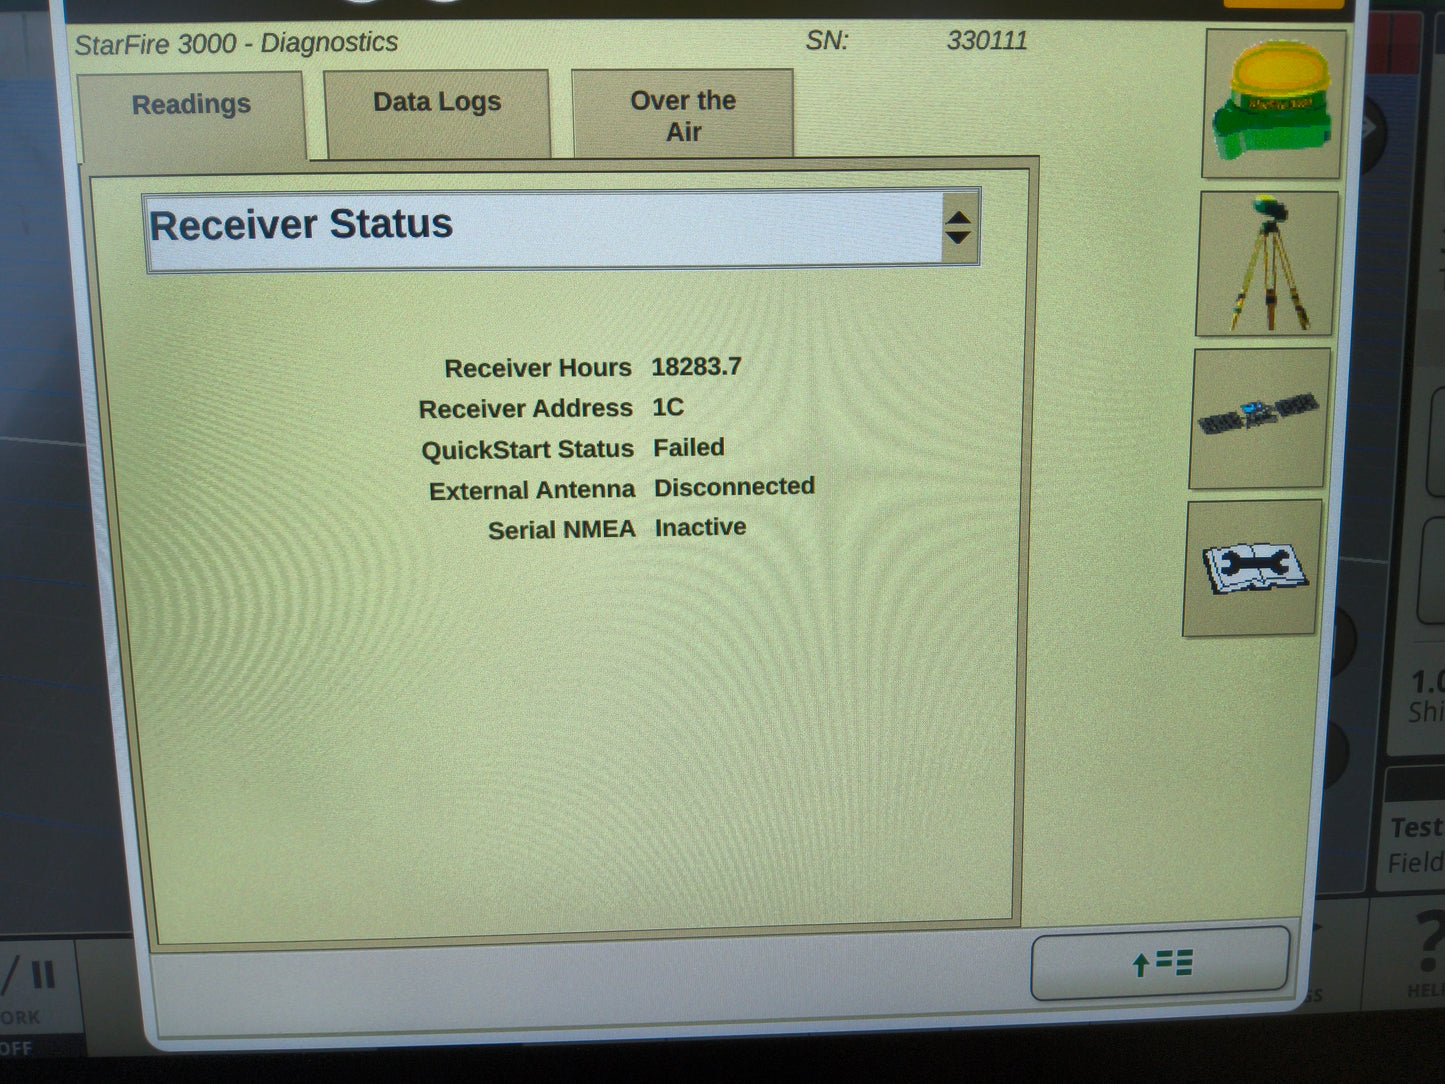Click the up arrow on status selector

coord(959,215)
